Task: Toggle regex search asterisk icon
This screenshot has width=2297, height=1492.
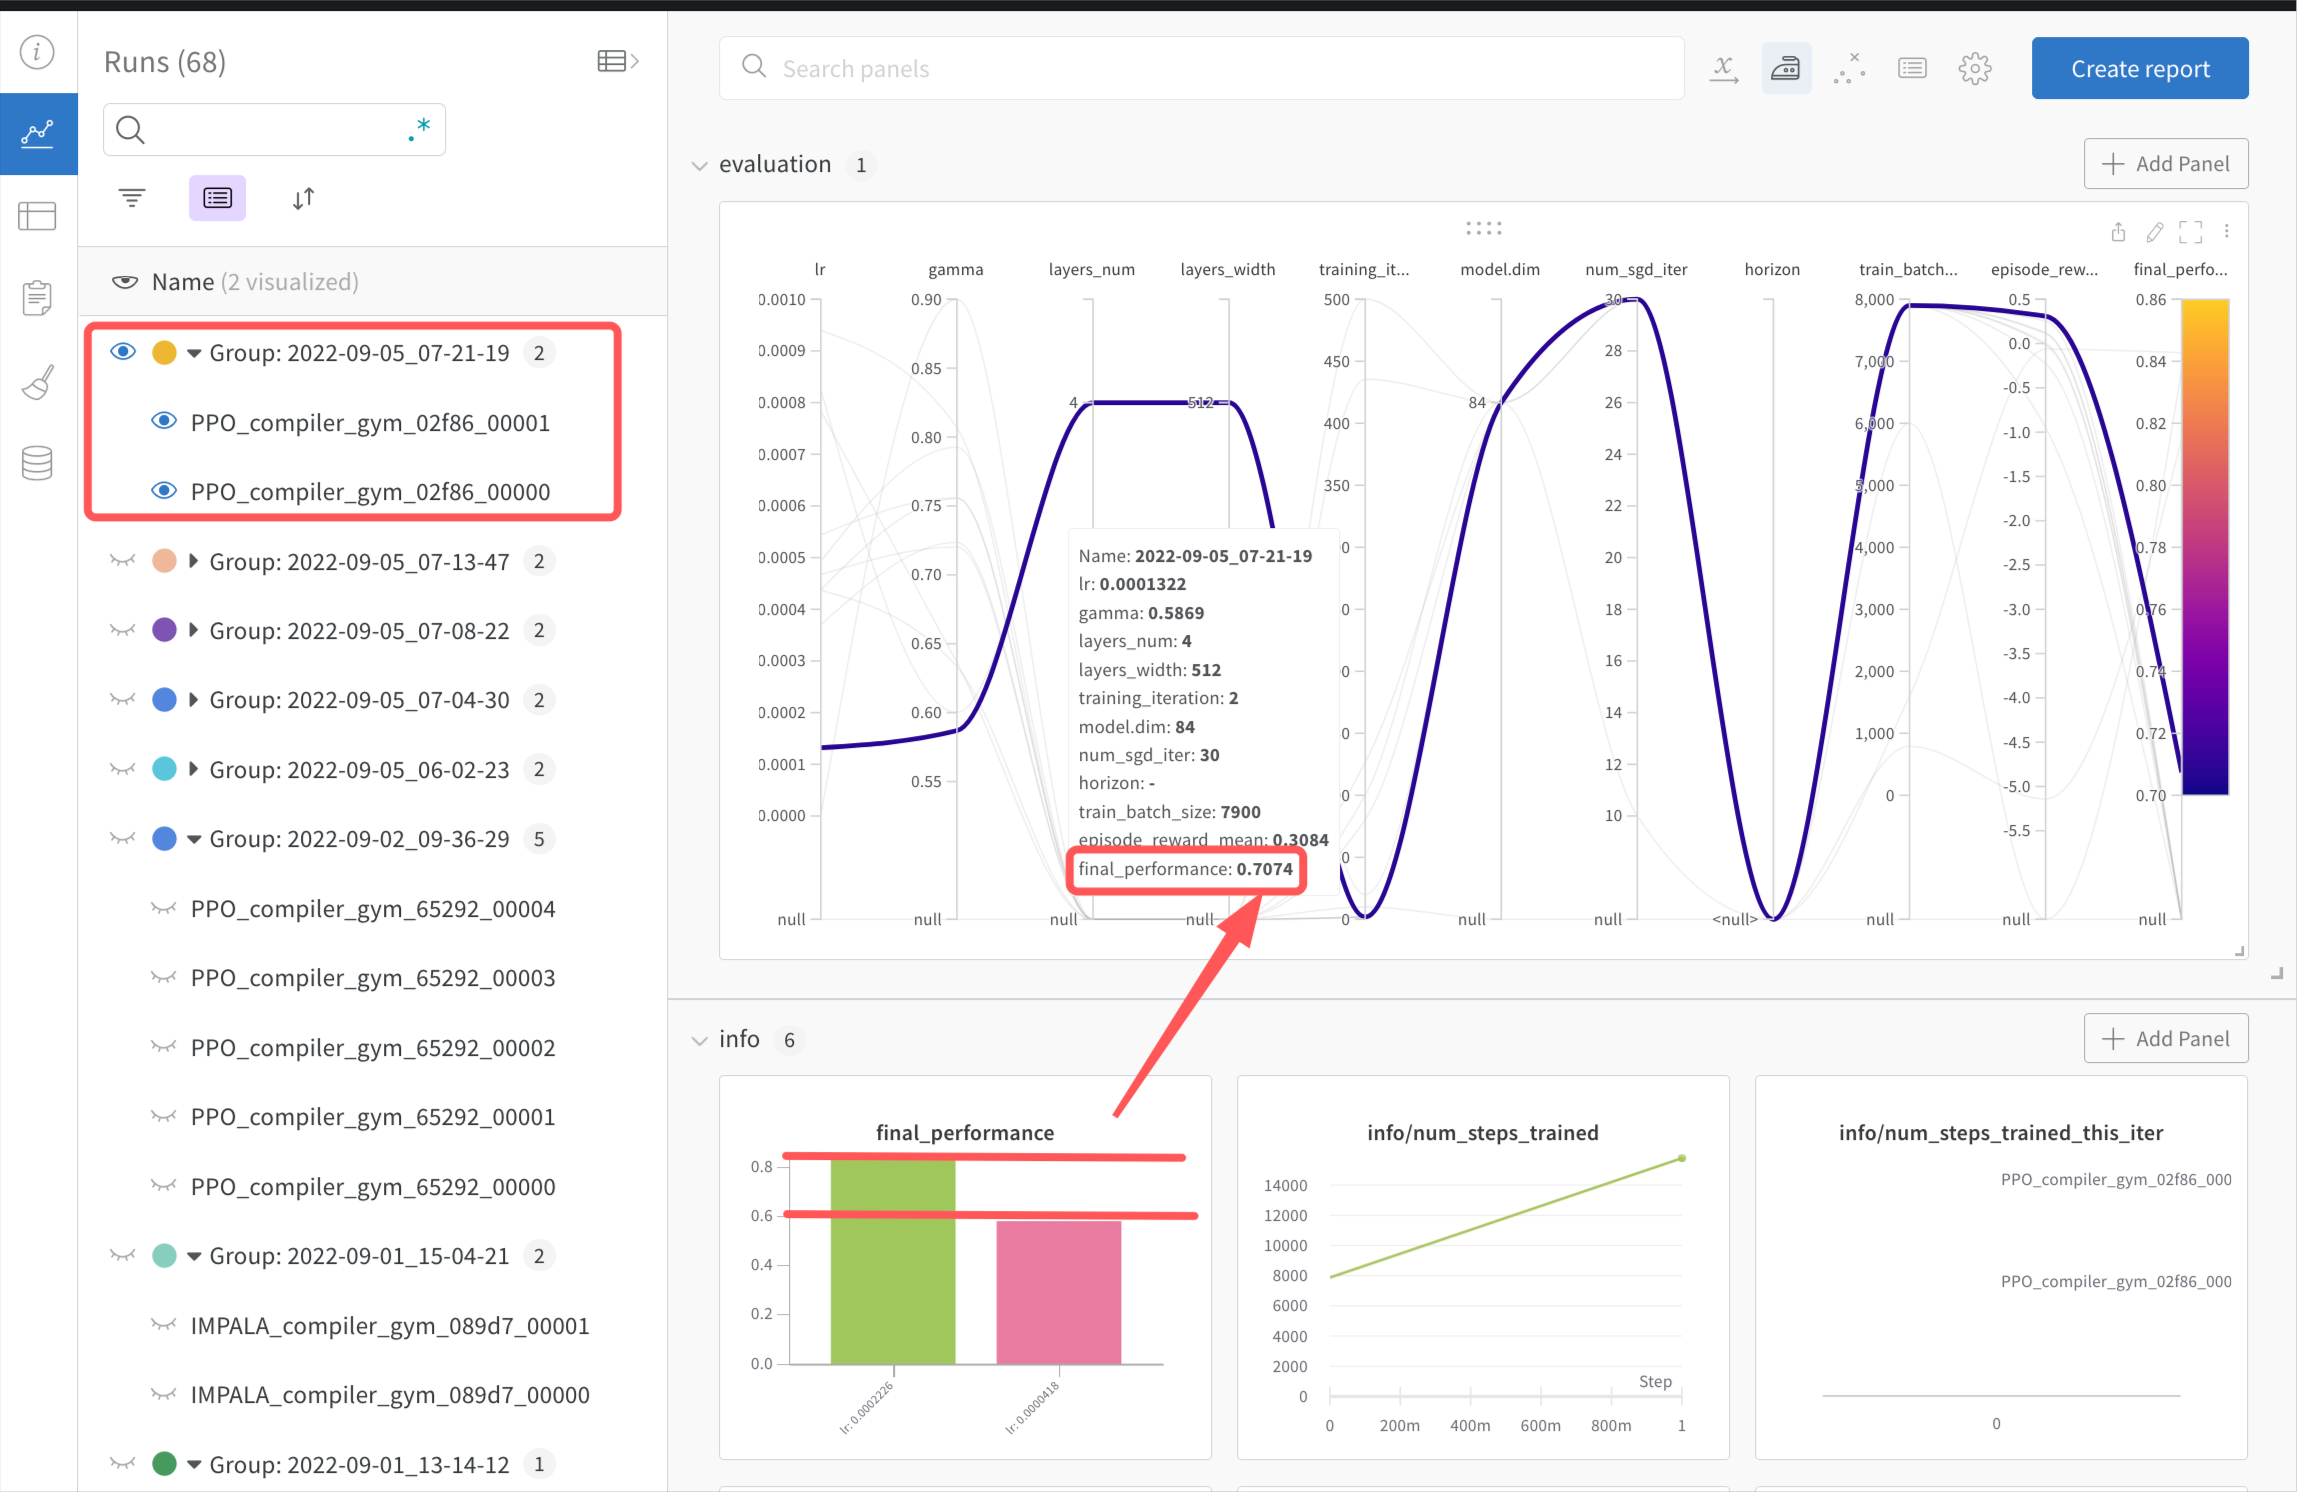Action: point(420,129)
